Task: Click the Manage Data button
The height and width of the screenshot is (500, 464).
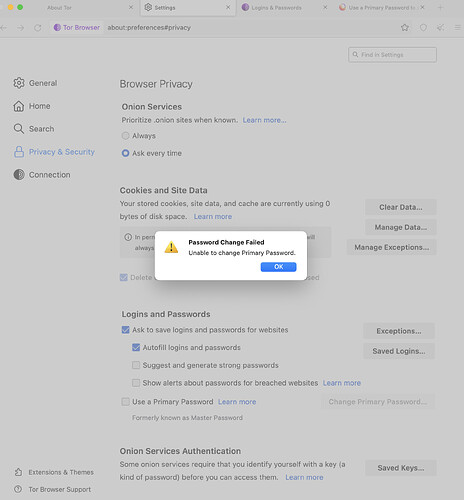Action: click(x=401, y=227)
